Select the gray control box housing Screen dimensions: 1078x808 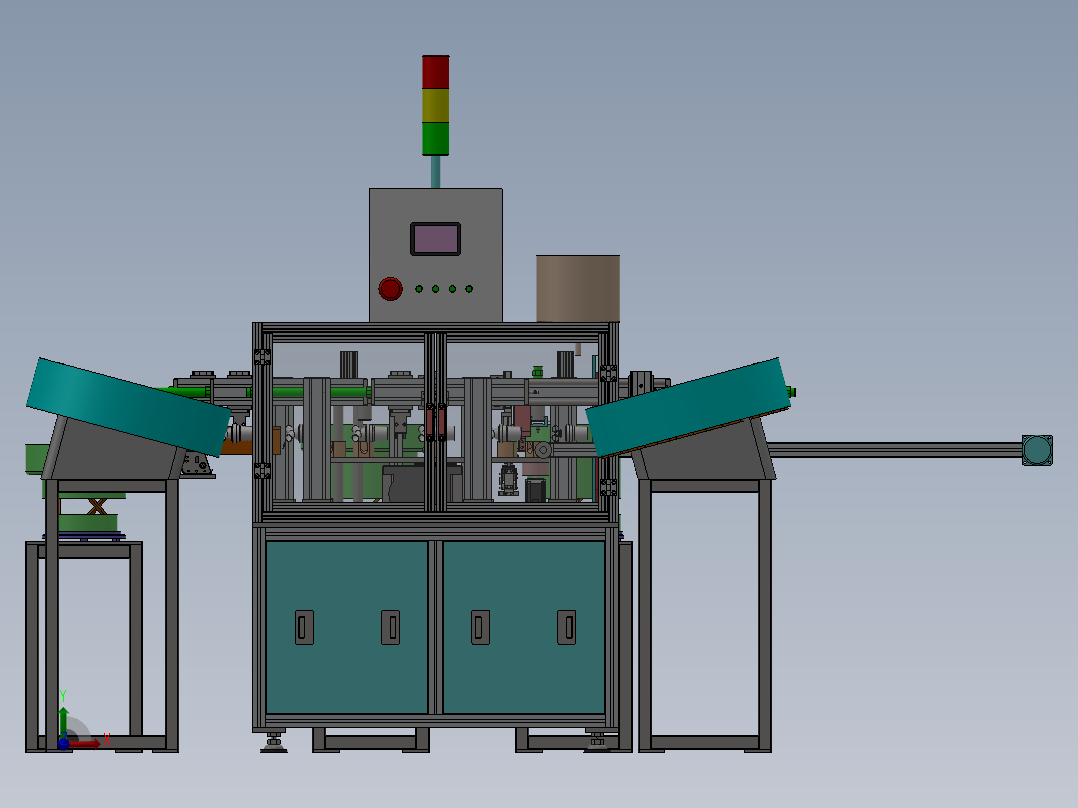click(436, 255)
